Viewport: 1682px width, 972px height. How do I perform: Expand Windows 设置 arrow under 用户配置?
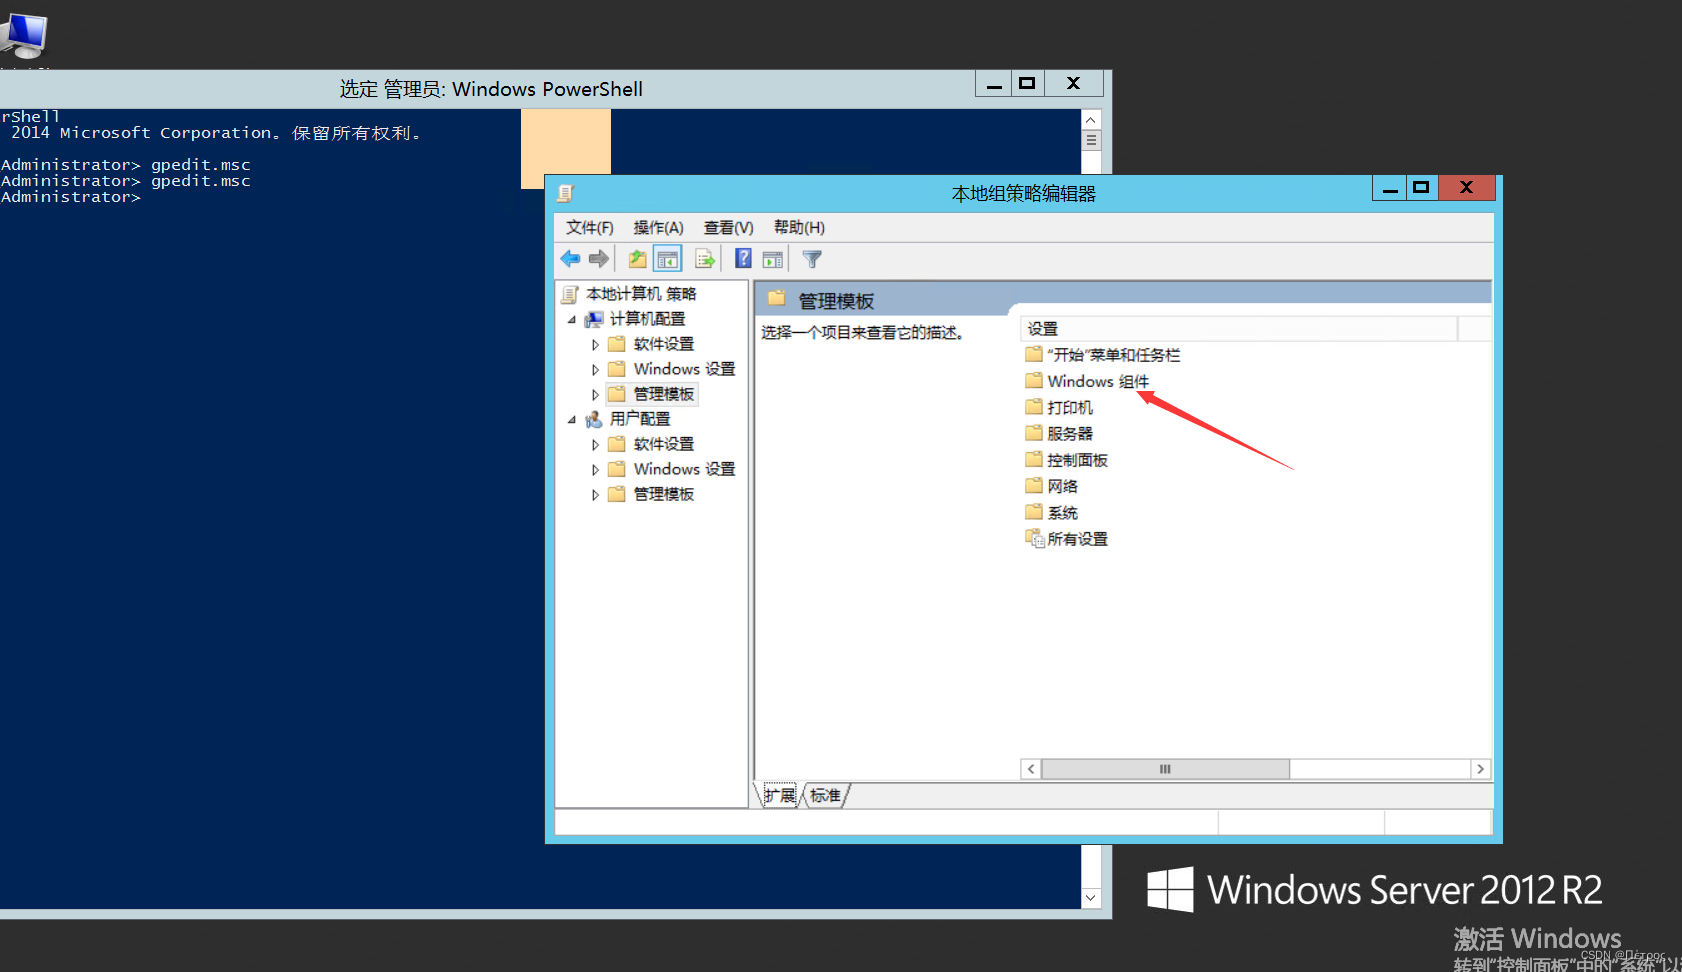595,470
